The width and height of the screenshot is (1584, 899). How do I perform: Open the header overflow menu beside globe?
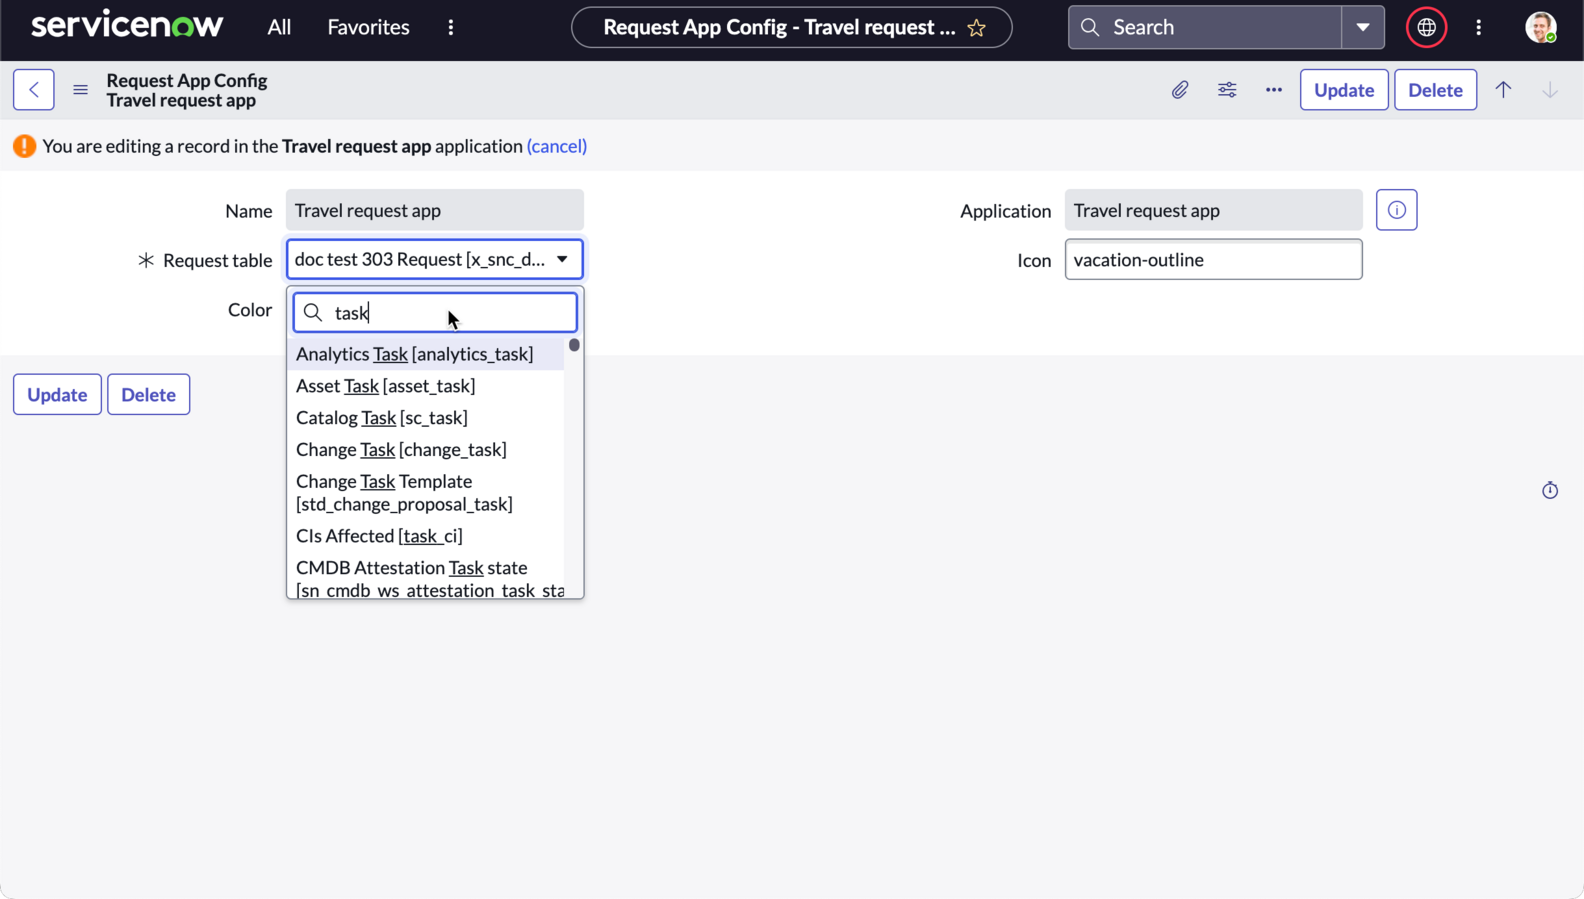pyautogui.click(x=1479, y=27)
